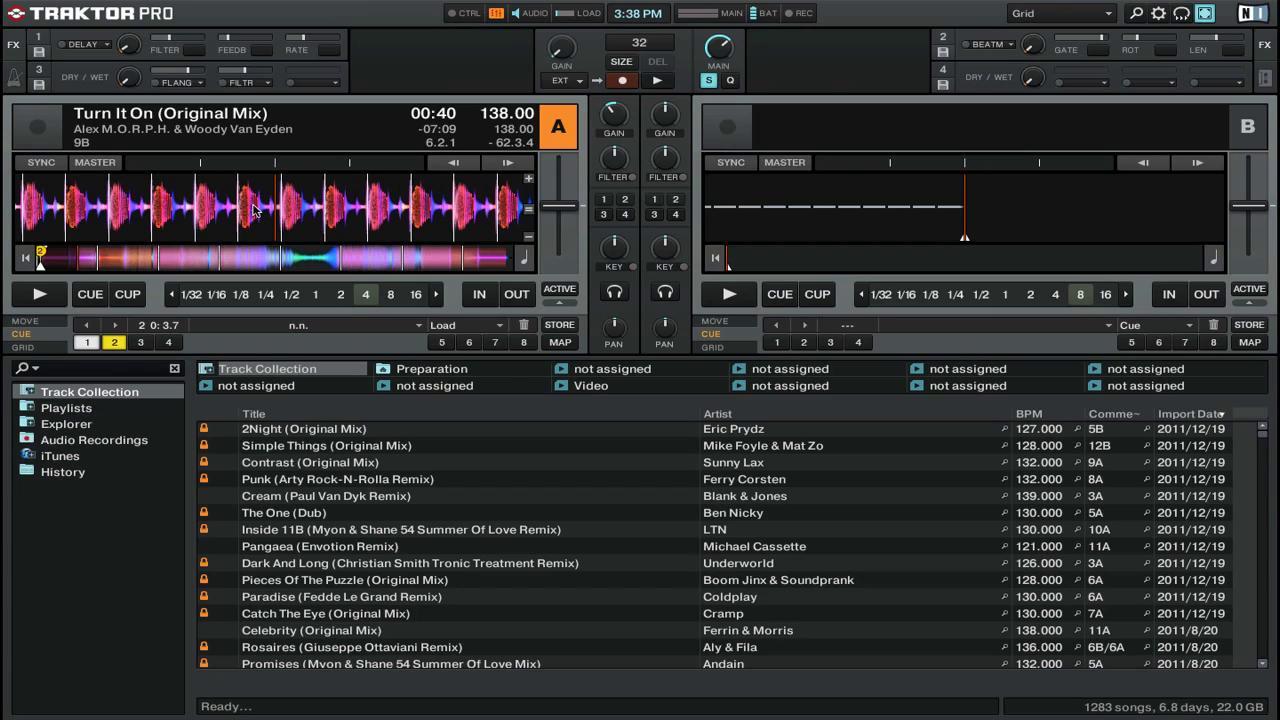Image resolution: width=1280 pixels, height=720 pixels.
Task: Toggle loop ACTIVE on deck A
Action: 559,289
